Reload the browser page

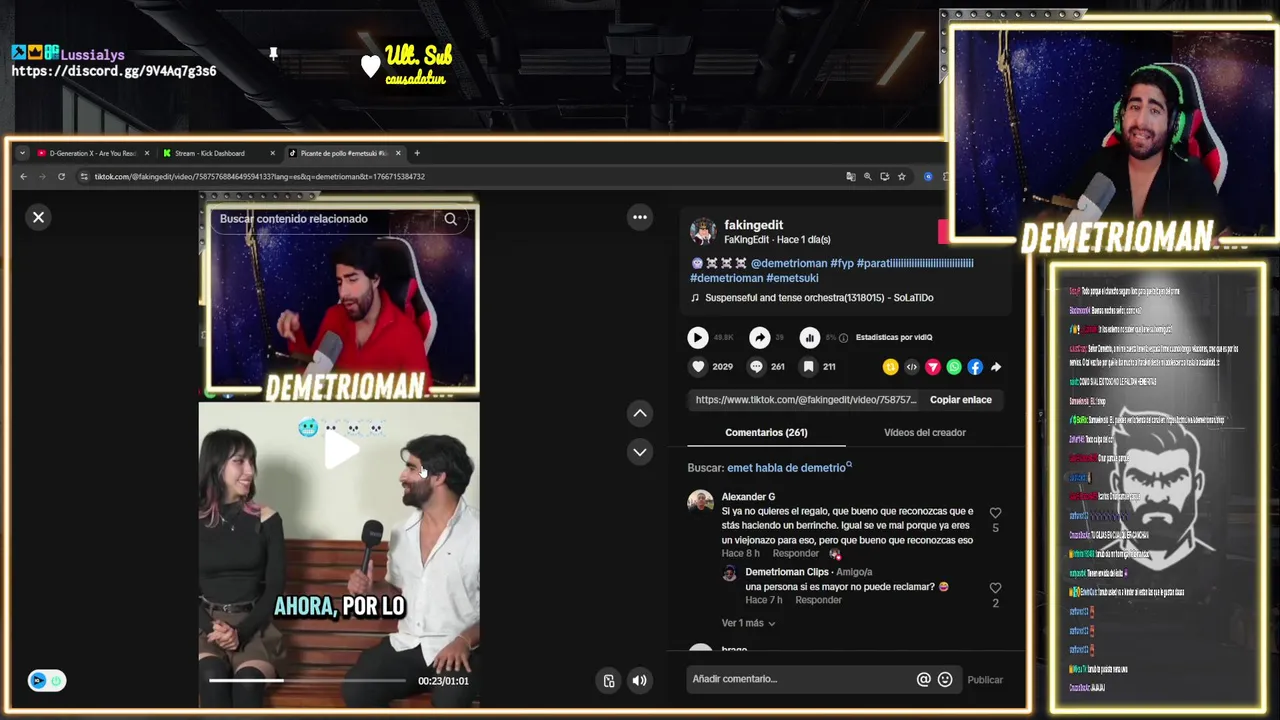[61, 177]
